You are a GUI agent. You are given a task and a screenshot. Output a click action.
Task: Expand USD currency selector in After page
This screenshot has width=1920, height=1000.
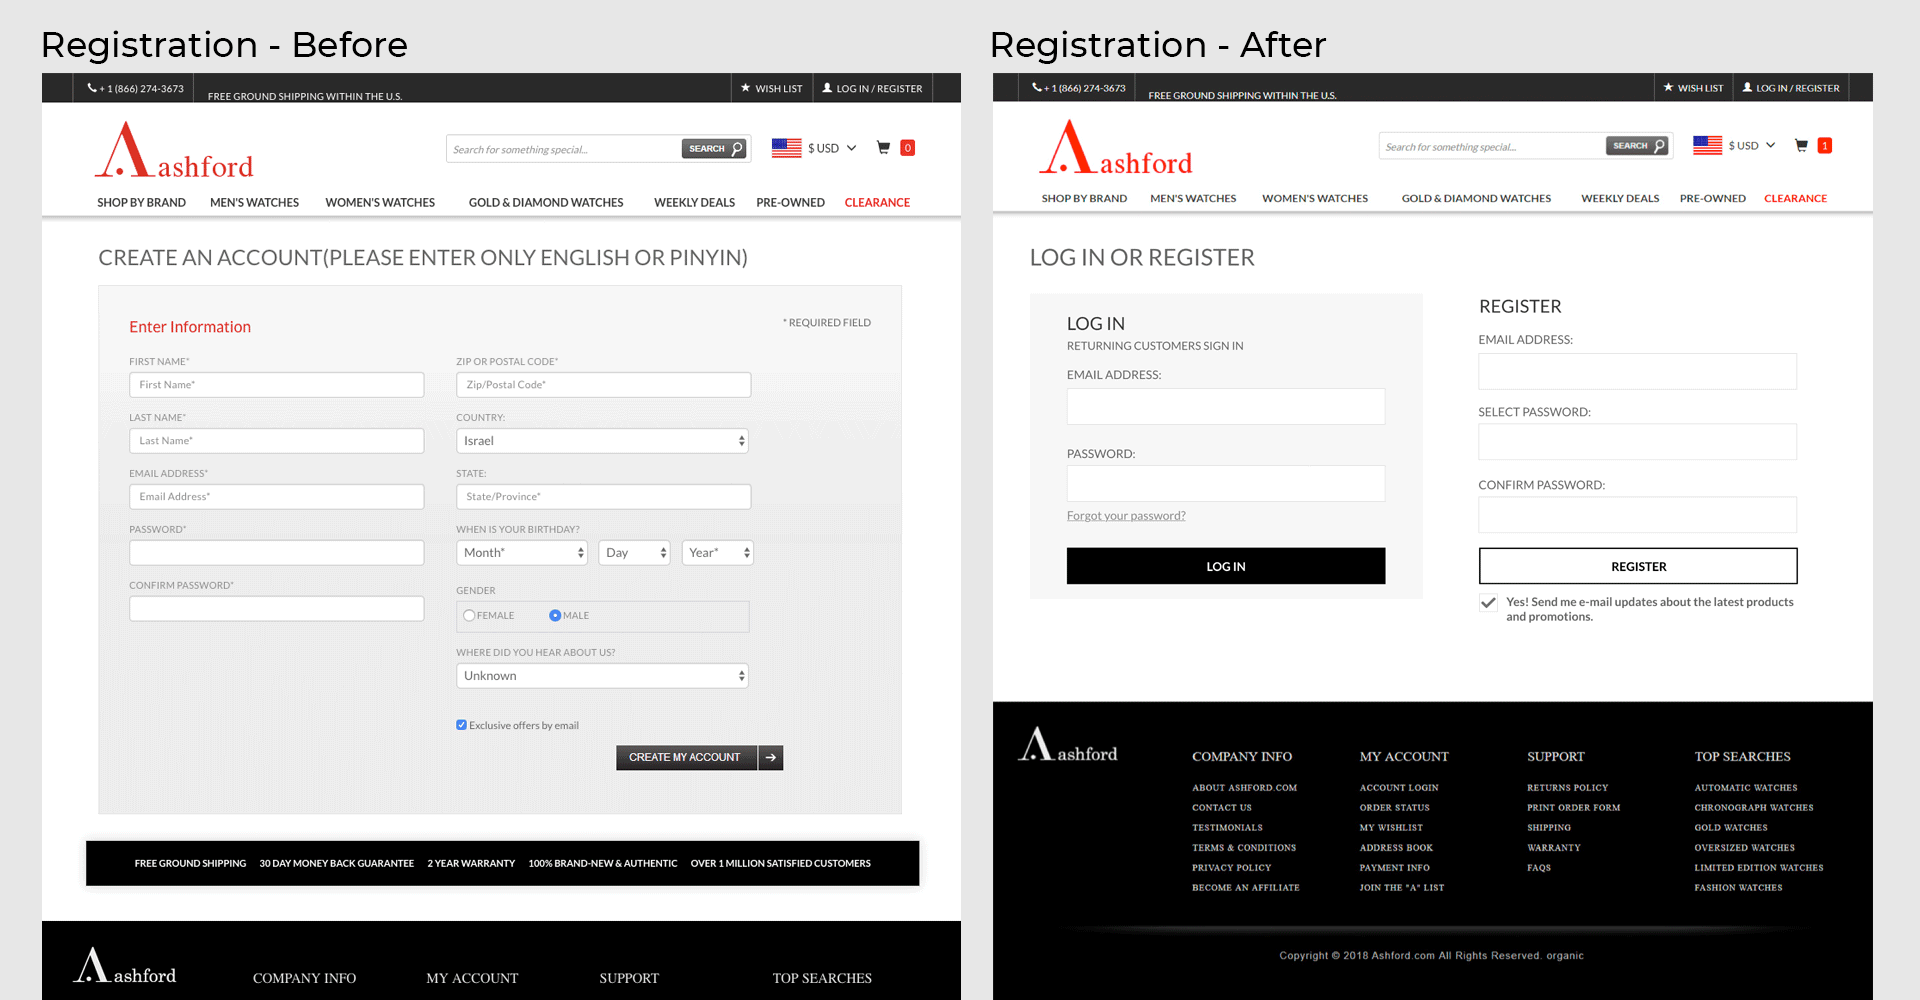[x=1752, y=145]
